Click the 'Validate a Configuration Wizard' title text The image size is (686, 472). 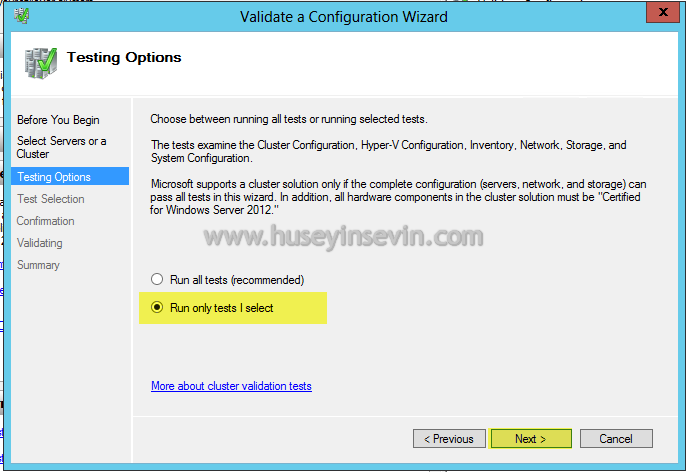[343, 17]
